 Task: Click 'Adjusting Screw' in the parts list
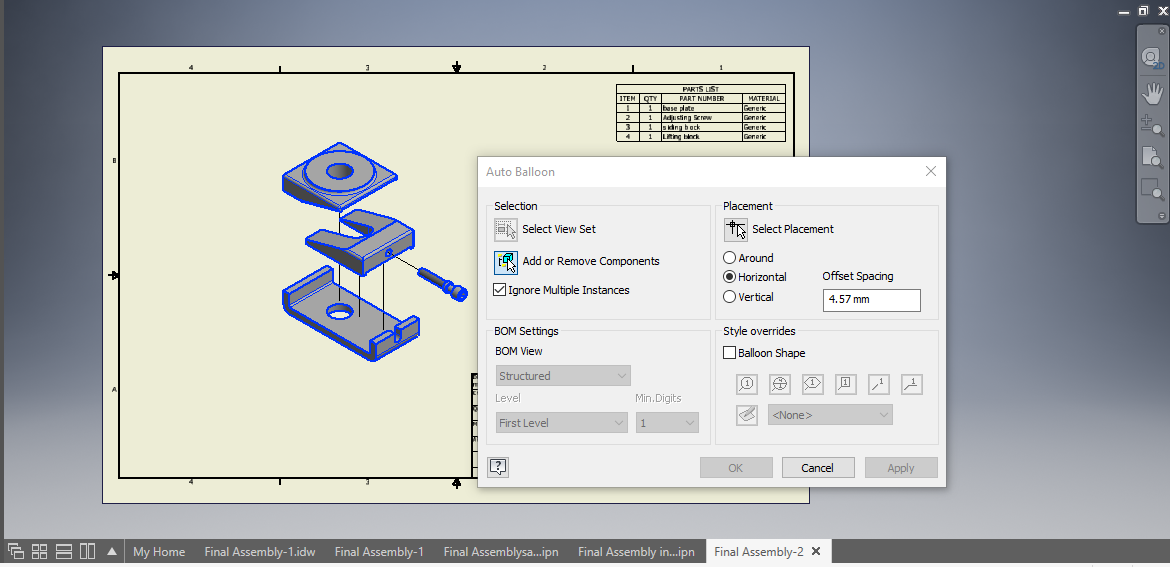[x=686, y=118]
